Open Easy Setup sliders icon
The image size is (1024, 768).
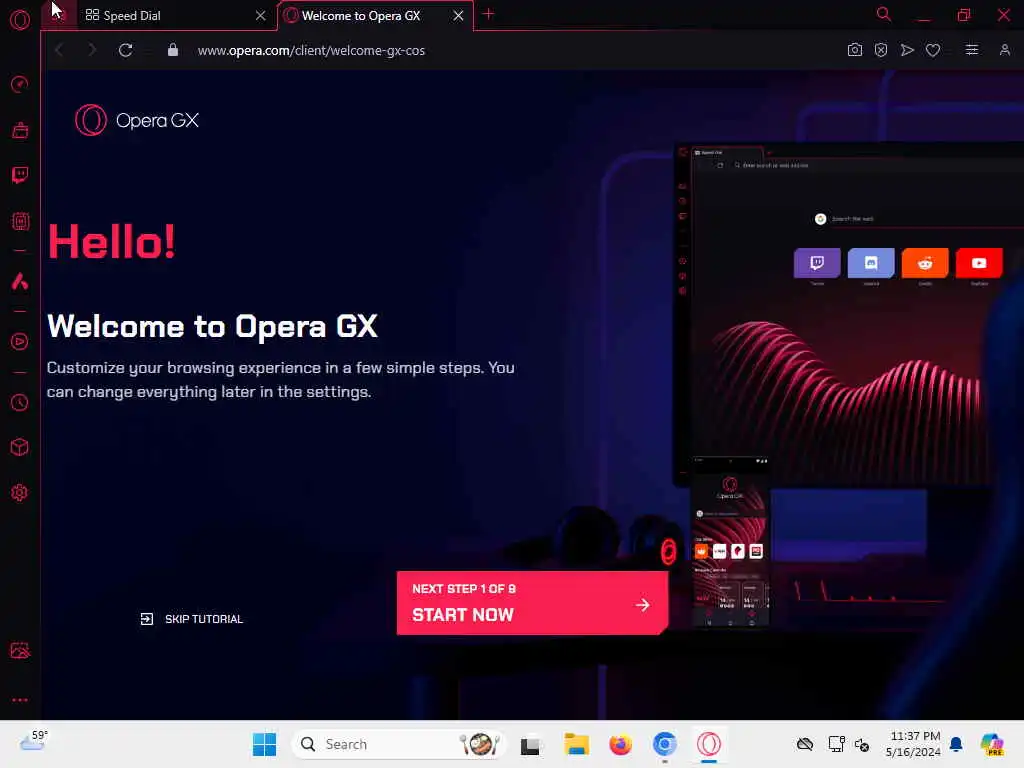click(972, 50)
